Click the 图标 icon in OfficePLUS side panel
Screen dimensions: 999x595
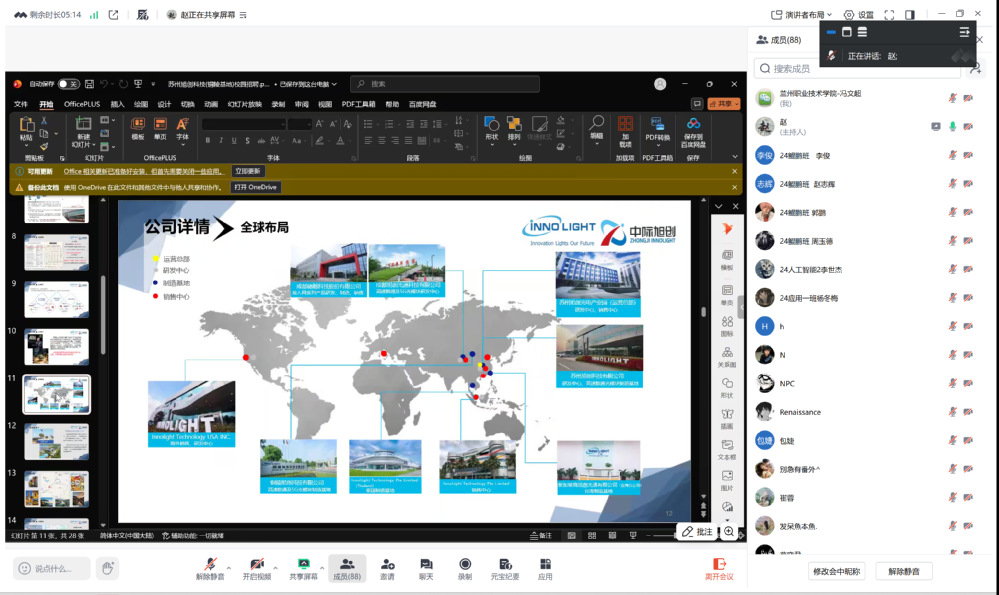pyautogui.click(x=727, y=322)
